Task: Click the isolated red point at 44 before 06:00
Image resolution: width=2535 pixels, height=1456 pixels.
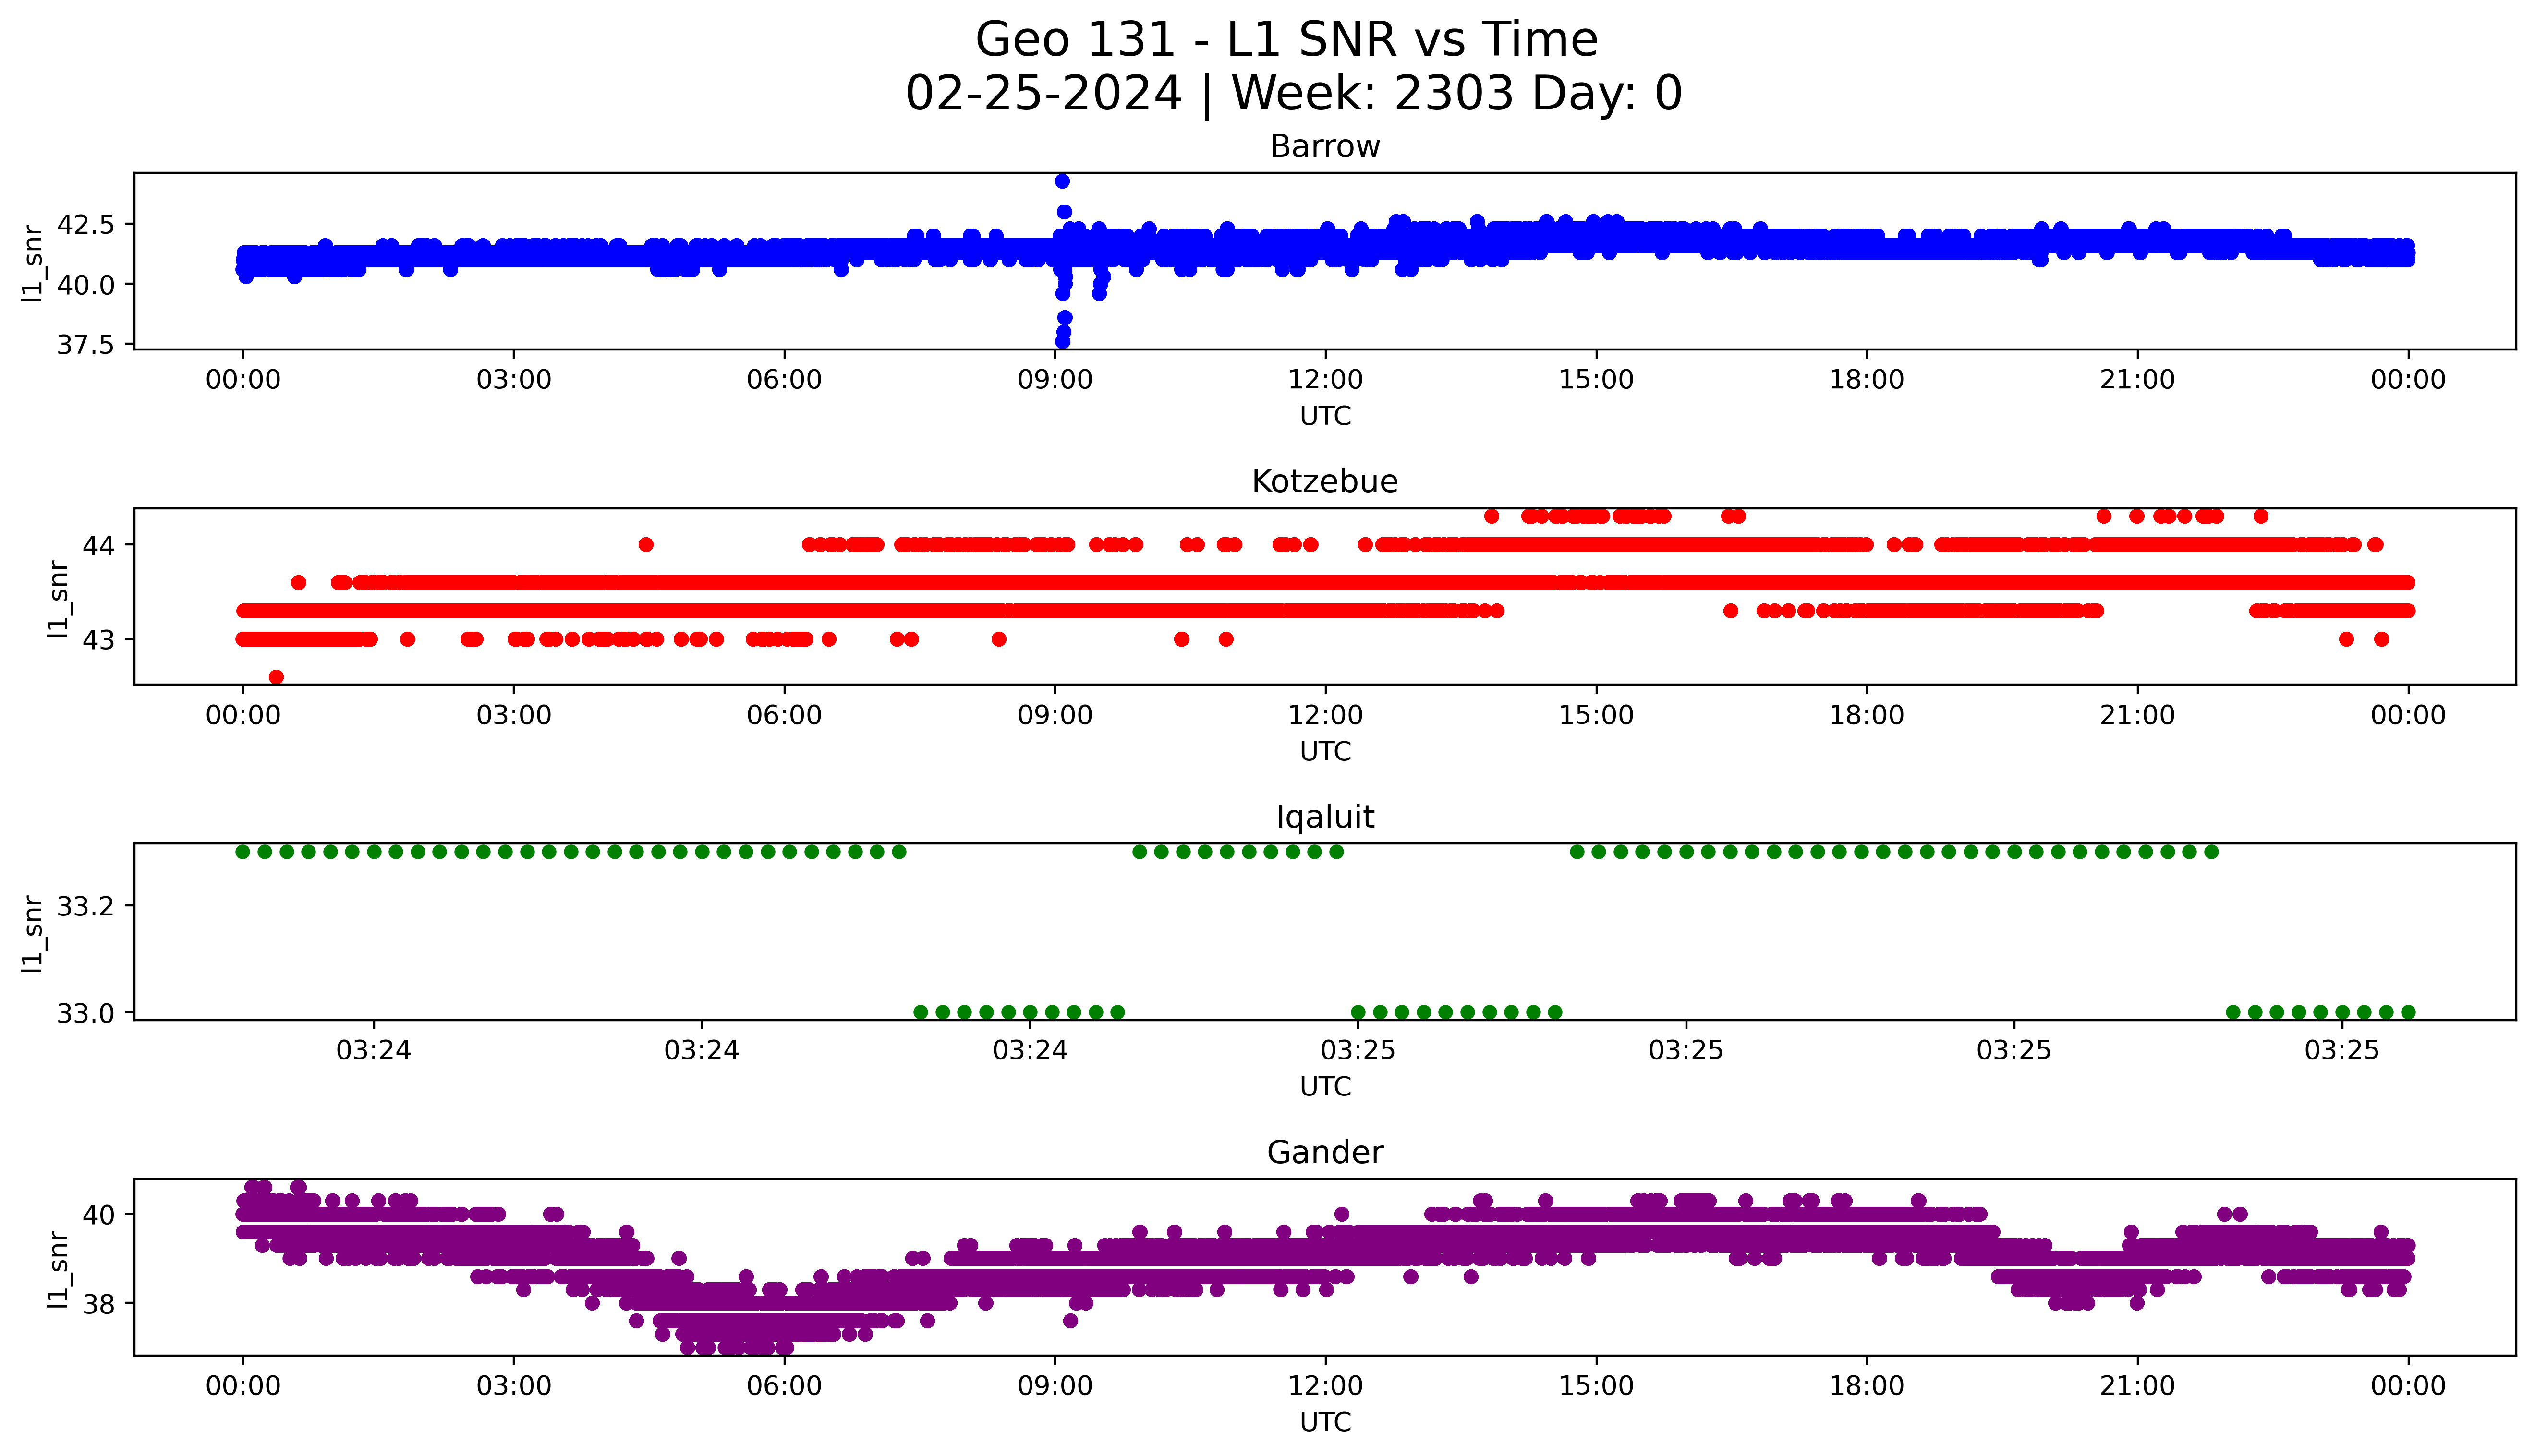Action: click(646, 545)
